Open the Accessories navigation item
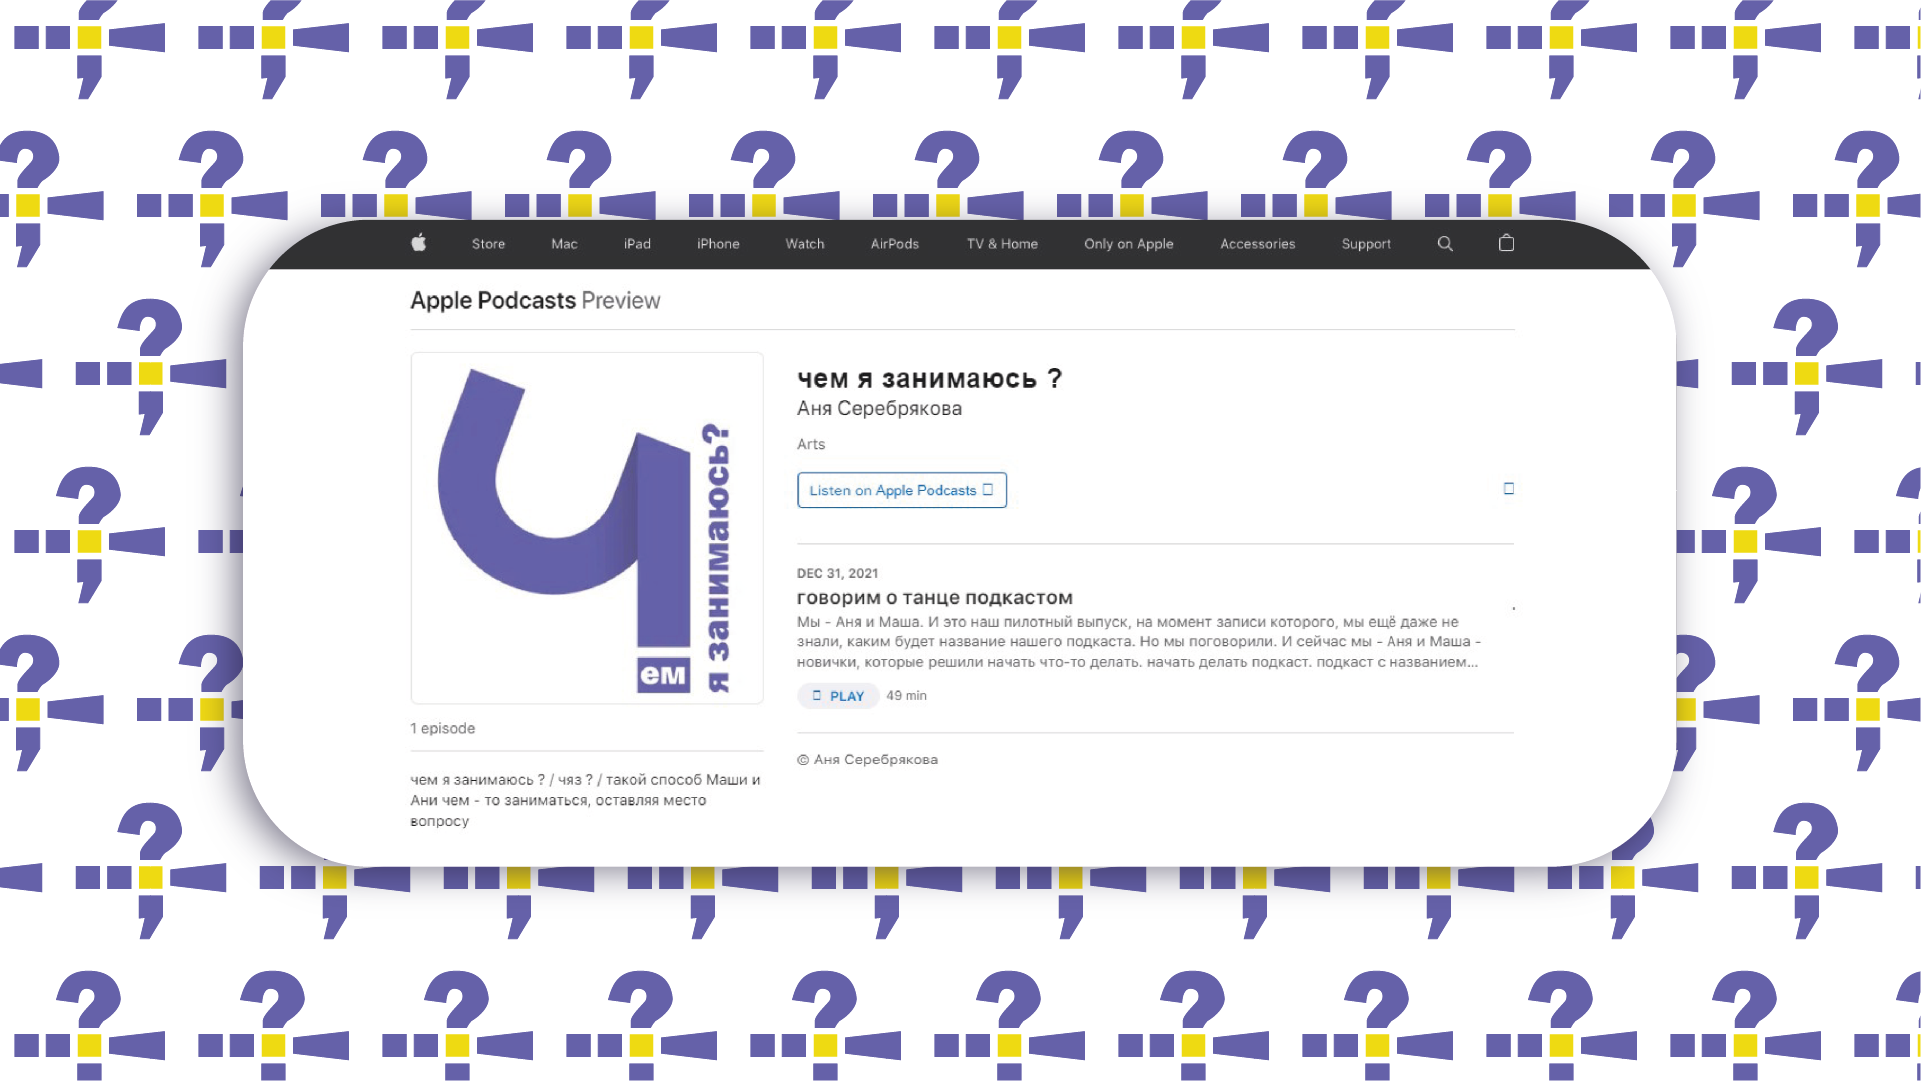Viewport: 1921px width, 1081px height. click(x=1257, y=244)
